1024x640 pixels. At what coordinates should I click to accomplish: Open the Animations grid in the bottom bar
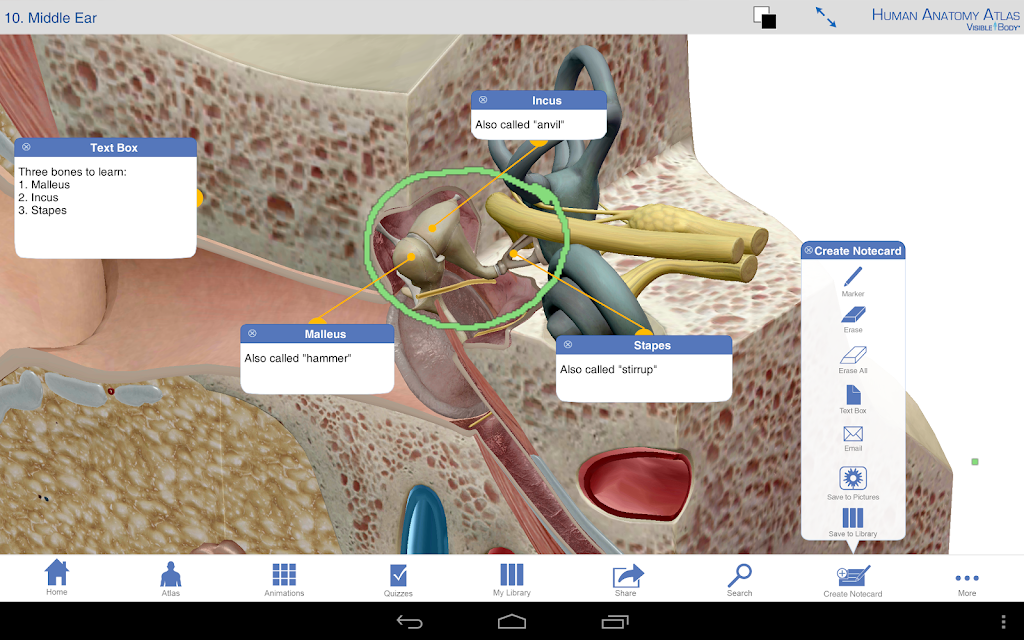click(284, 579)
